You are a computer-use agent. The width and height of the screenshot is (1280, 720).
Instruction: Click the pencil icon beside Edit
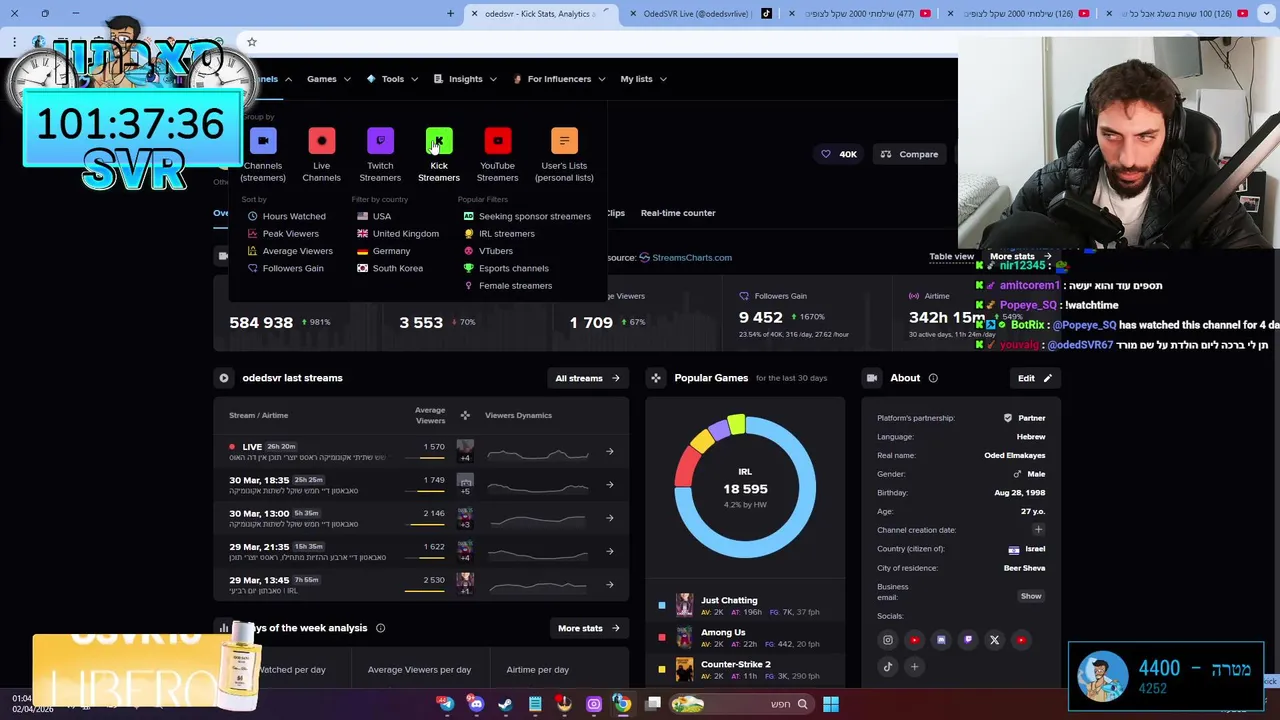(x=1047, y=378)
